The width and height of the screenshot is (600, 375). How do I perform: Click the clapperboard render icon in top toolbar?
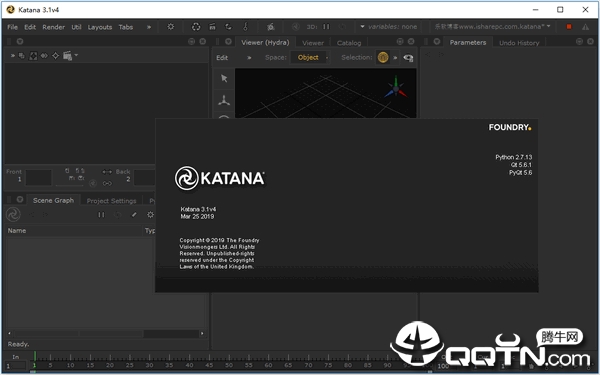(212, 26)
